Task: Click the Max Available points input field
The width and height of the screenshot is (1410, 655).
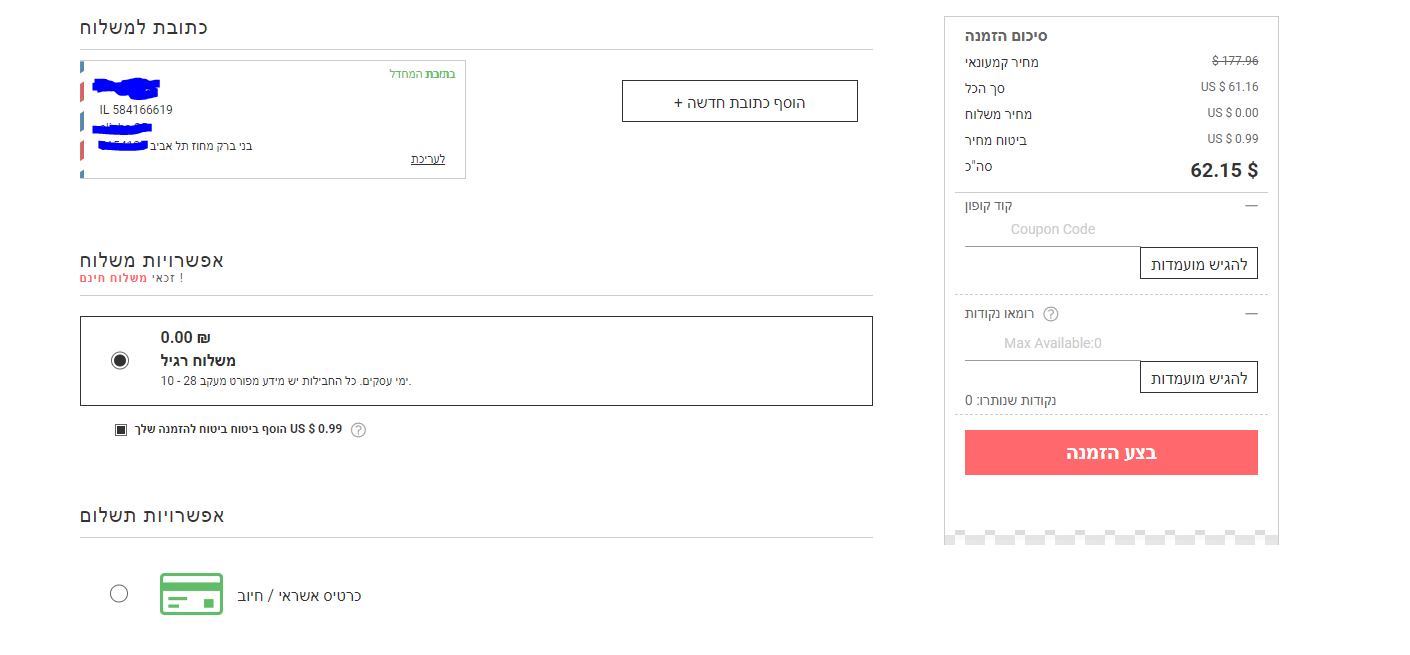Action: click(x=1052, y=344)
